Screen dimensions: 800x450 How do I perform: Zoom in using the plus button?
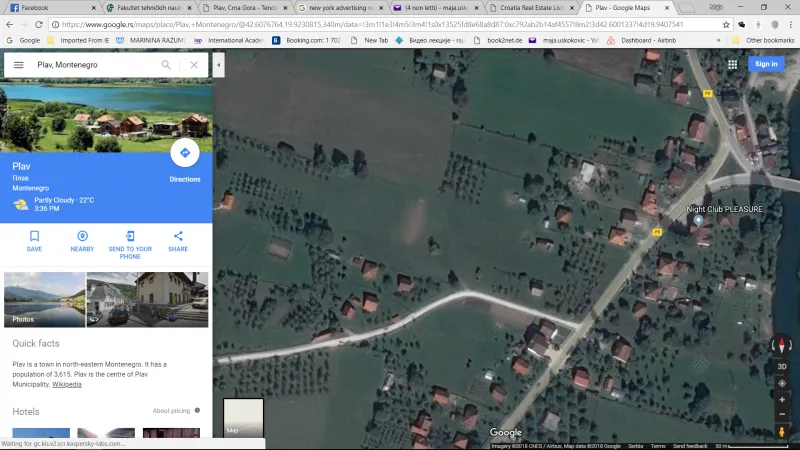point(782,399)
